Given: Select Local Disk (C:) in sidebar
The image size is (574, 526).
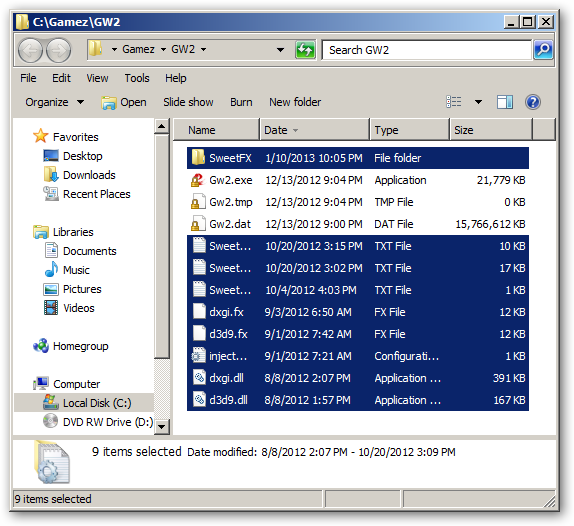Looking at the screenshot, I should click(x=84, y=403).
